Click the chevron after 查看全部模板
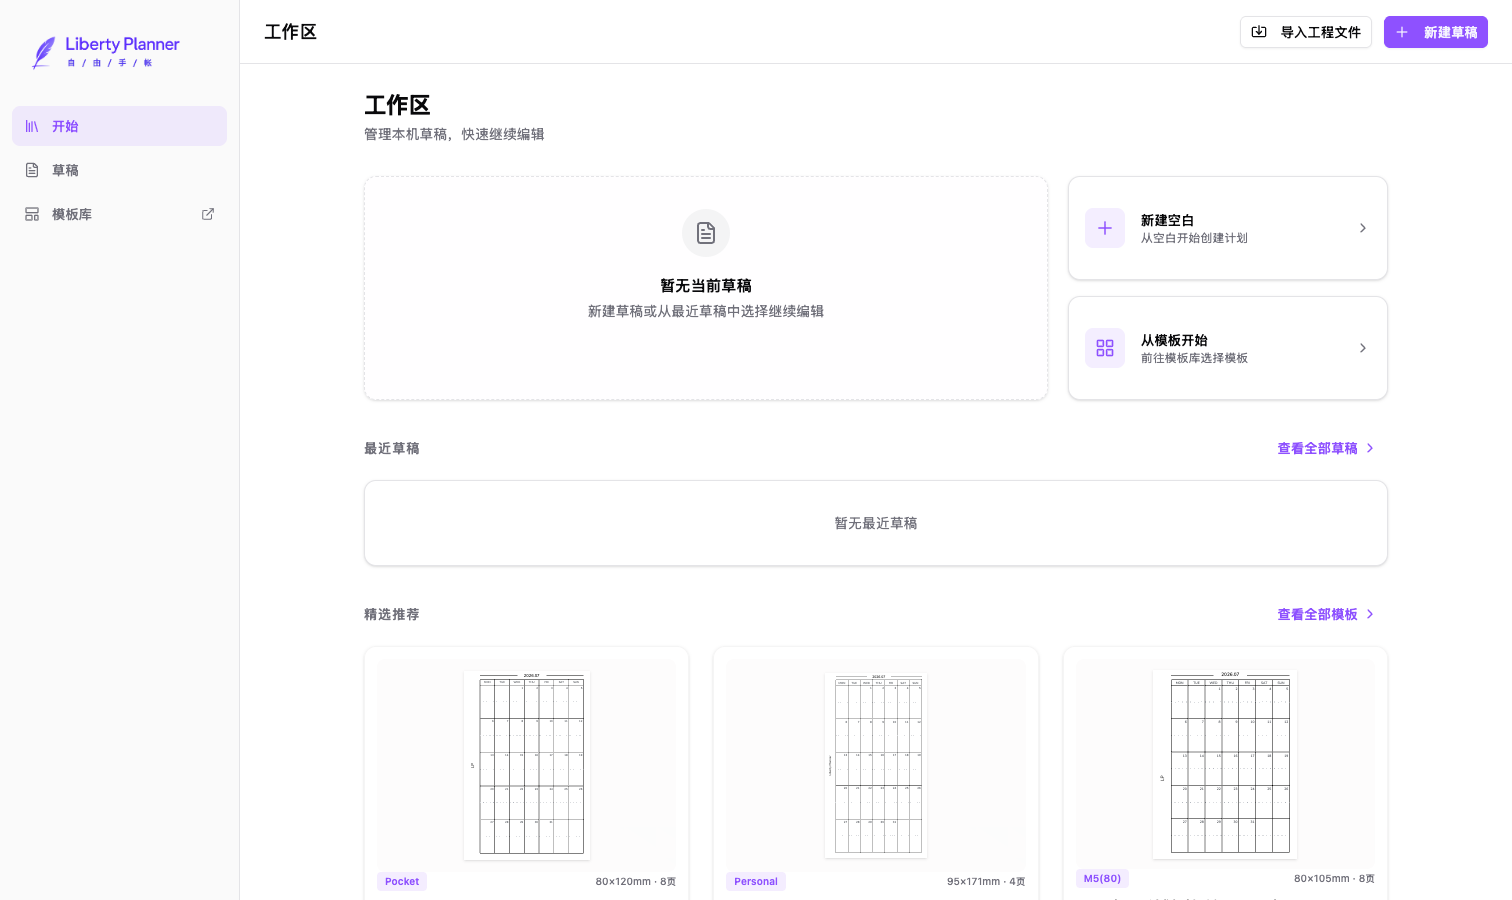 tap(1370, 614)
